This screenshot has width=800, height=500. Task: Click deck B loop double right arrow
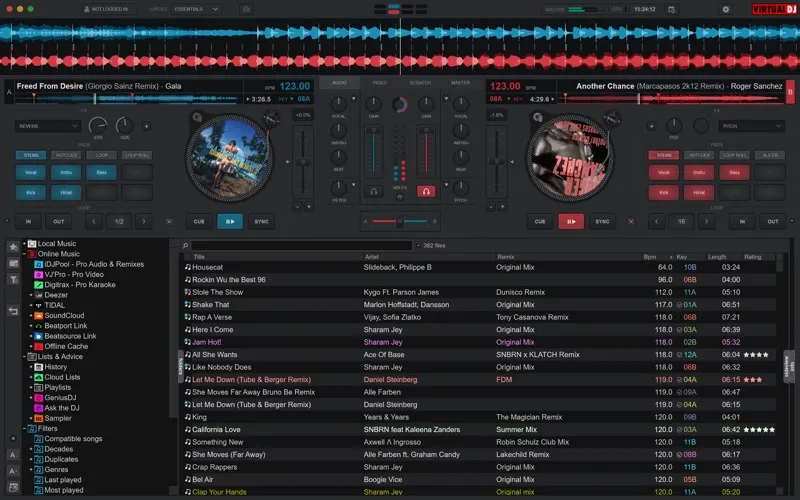pyautogui.click(x=707, y=221)
